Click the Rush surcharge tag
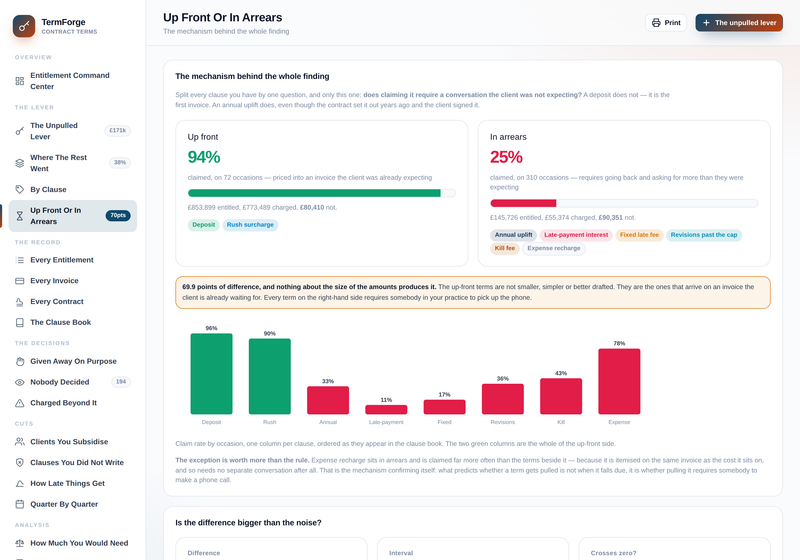The height and width of the screenshot is (560, 800). 250,225
